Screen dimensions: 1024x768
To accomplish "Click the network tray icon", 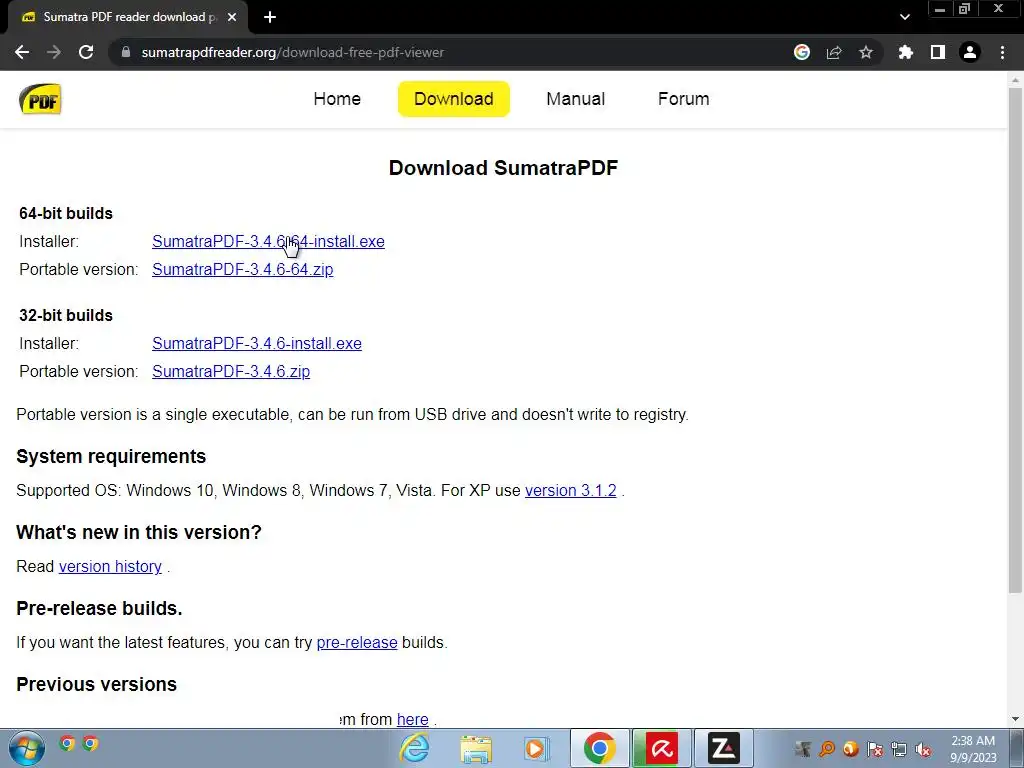I will (x=899, y=749).
